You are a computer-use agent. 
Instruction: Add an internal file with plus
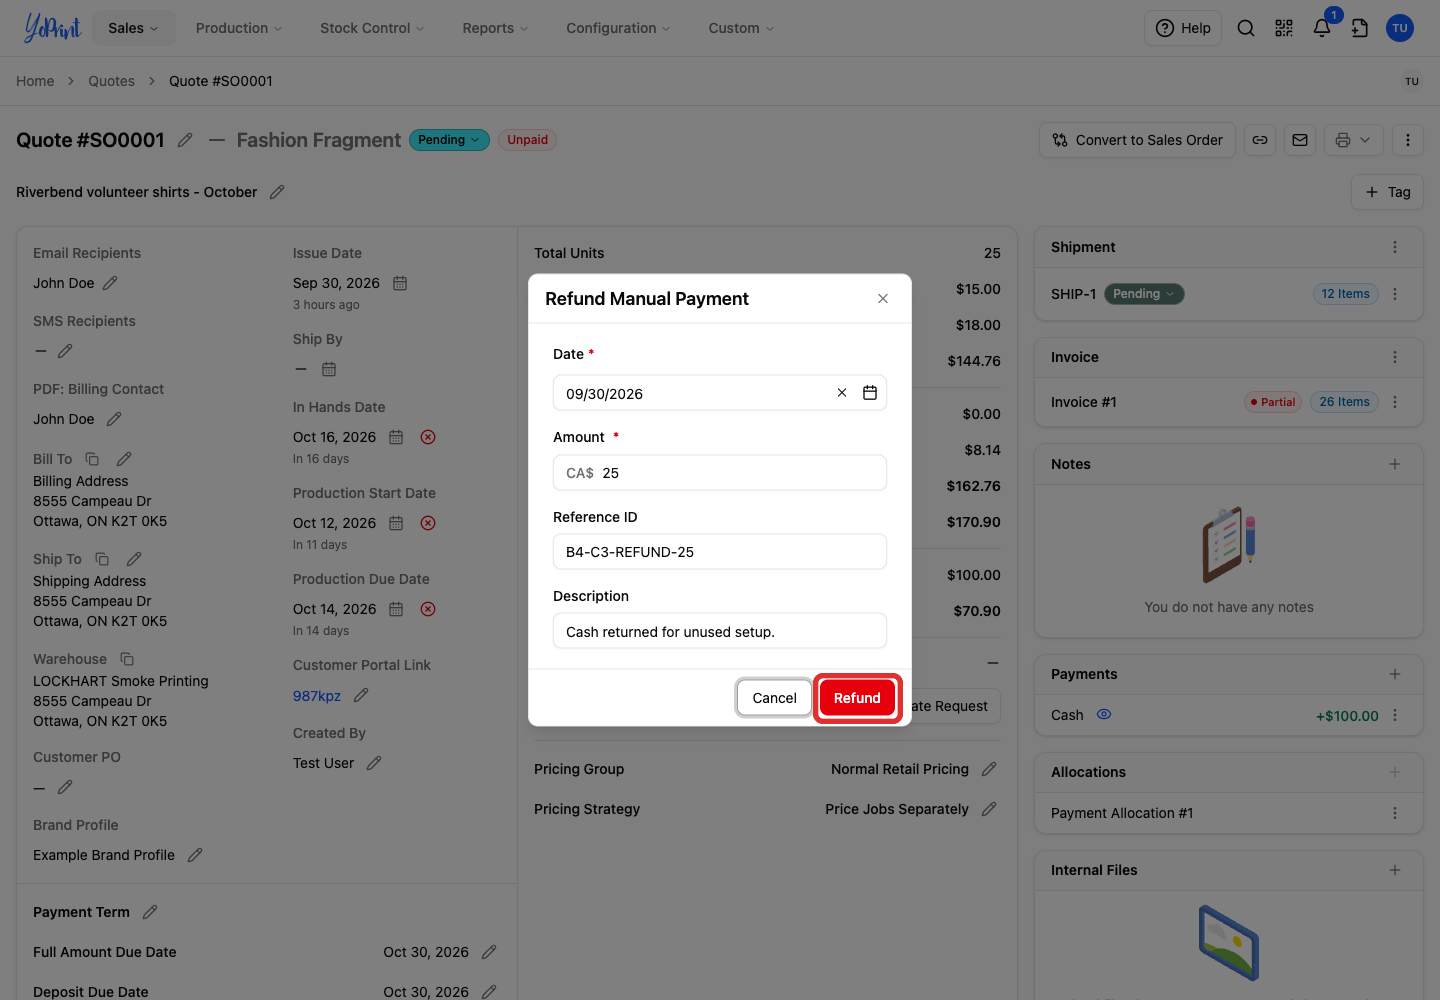pyautogui.click(x=1395, y=870)
